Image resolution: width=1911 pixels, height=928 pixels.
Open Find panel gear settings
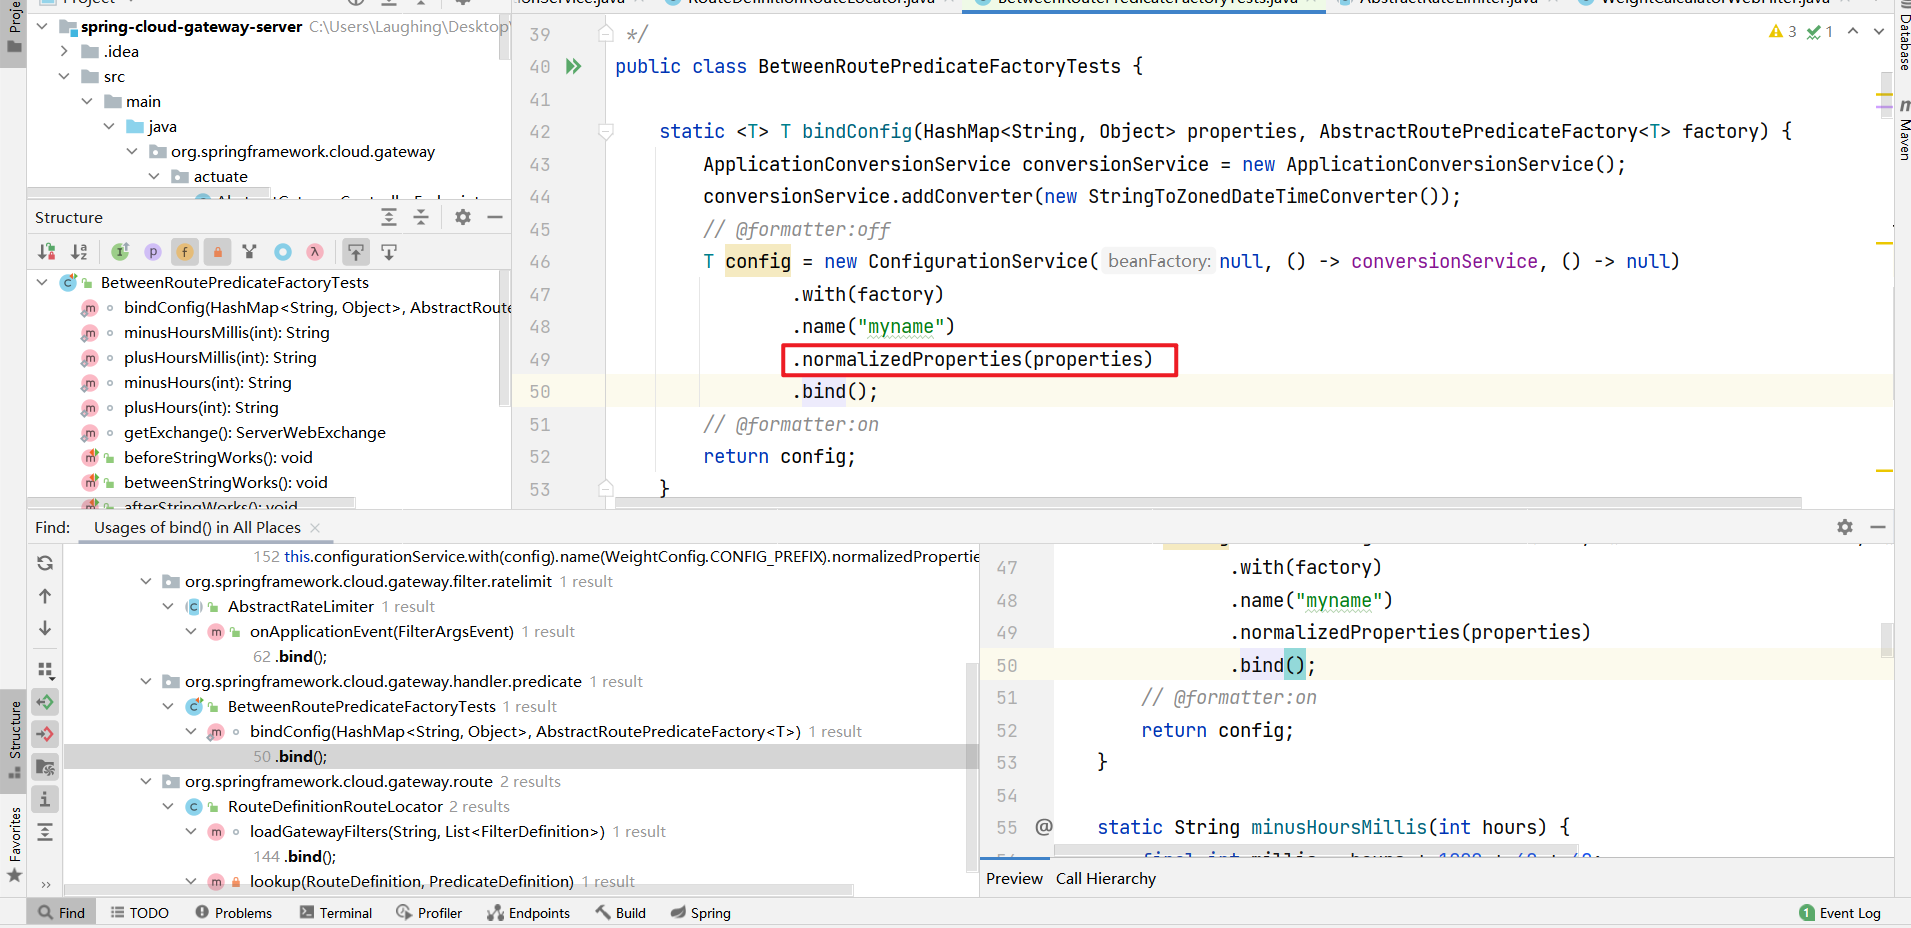point(1845,527)
